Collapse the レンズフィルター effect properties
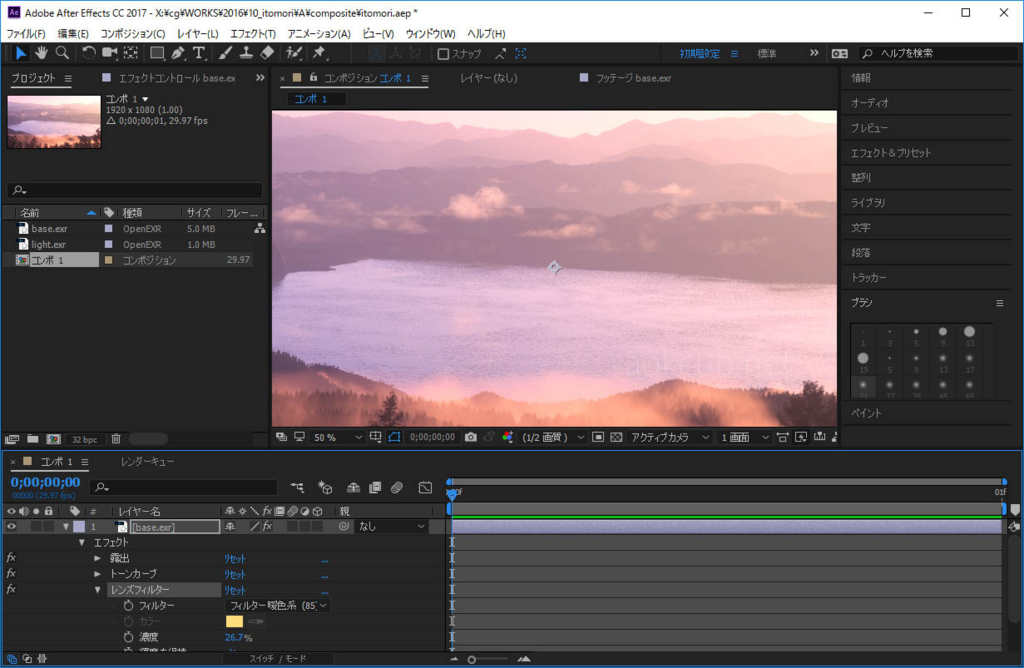 point(97,590)
